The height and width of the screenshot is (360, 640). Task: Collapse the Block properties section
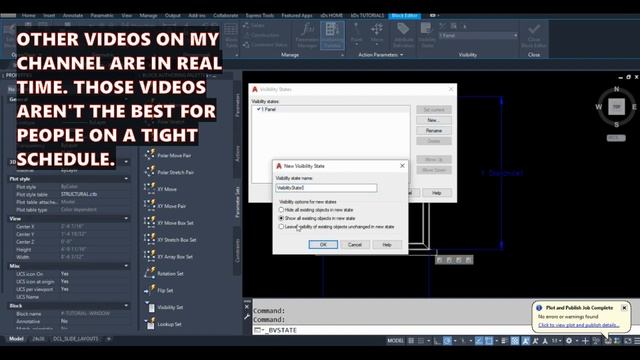tap(126, 306)
